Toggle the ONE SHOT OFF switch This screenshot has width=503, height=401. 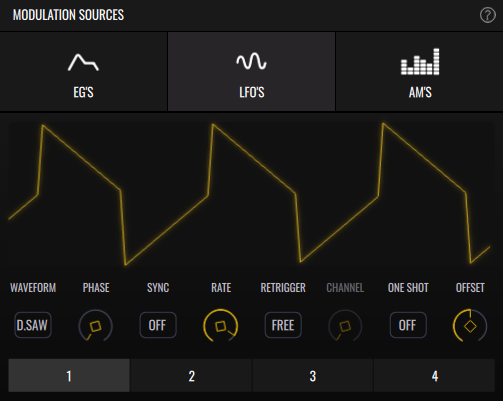pos(408,325)
